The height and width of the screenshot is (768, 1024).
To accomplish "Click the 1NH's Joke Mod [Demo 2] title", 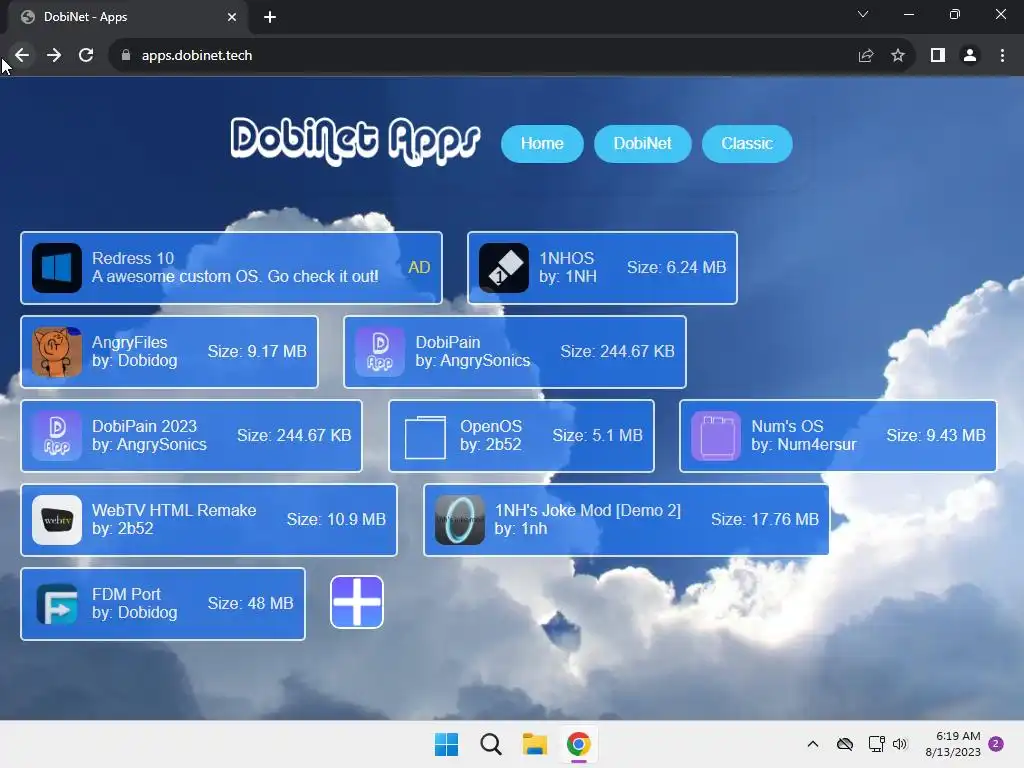I will [588, 511].
